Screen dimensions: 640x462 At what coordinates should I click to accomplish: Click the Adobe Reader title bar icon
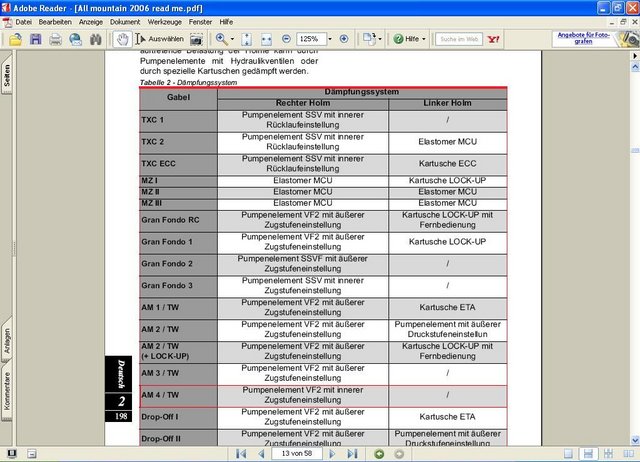click(6, 7)
